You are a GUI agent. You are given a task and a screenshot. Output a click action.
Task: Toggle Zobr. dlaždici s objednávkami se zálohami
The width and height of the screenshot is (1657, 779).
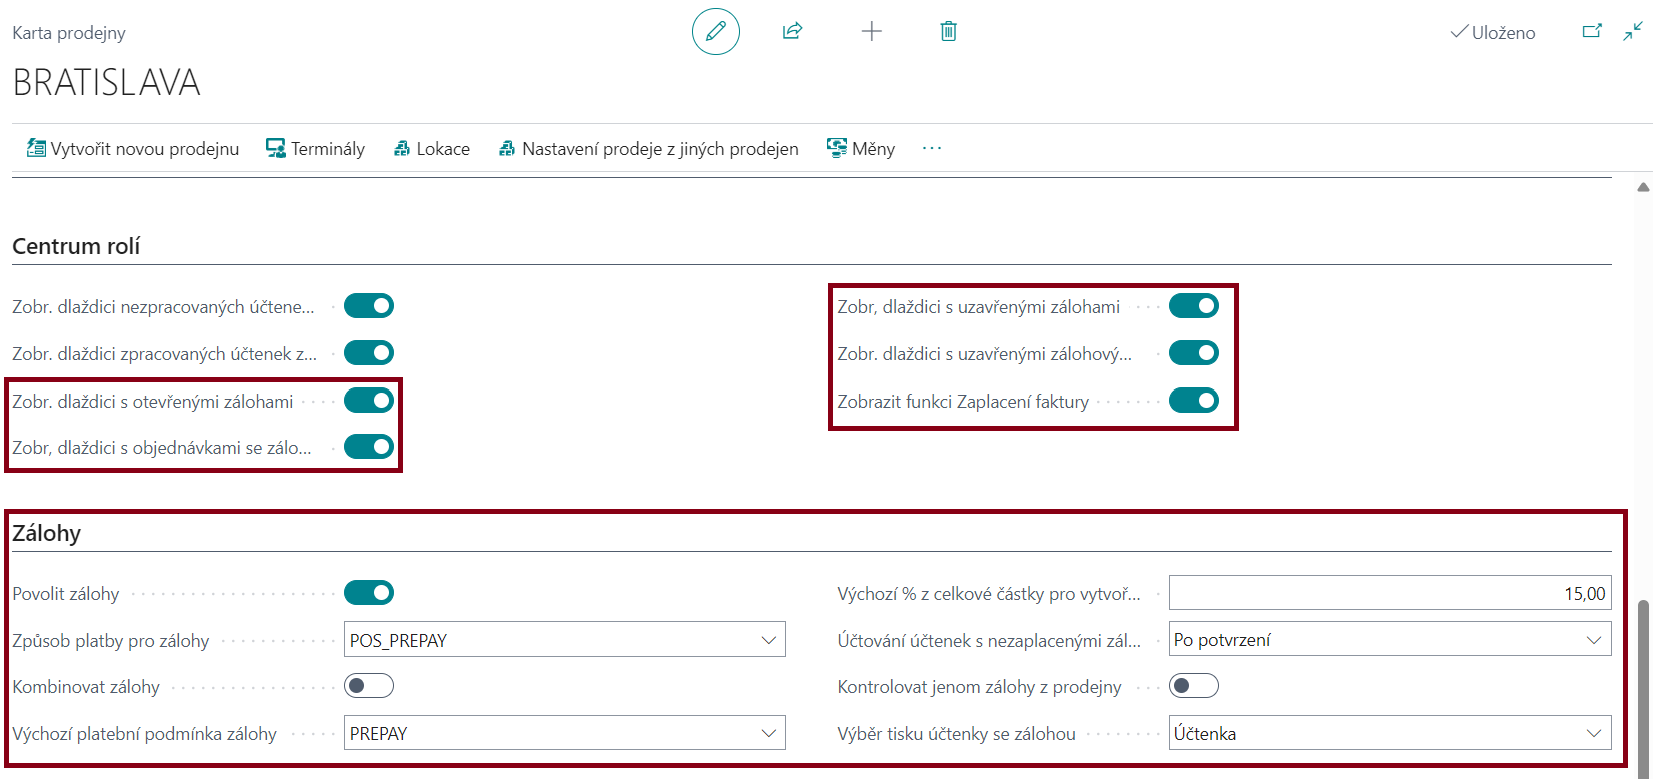[x=369, y=447]
